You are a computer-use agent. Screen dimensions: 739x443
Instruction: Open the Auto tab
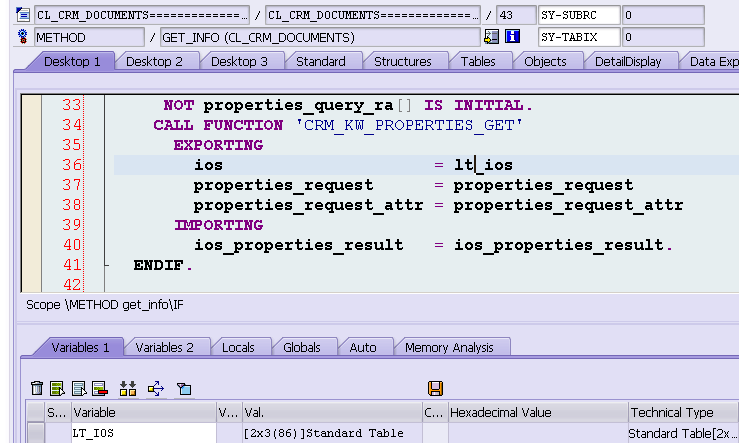pos(363,348)
